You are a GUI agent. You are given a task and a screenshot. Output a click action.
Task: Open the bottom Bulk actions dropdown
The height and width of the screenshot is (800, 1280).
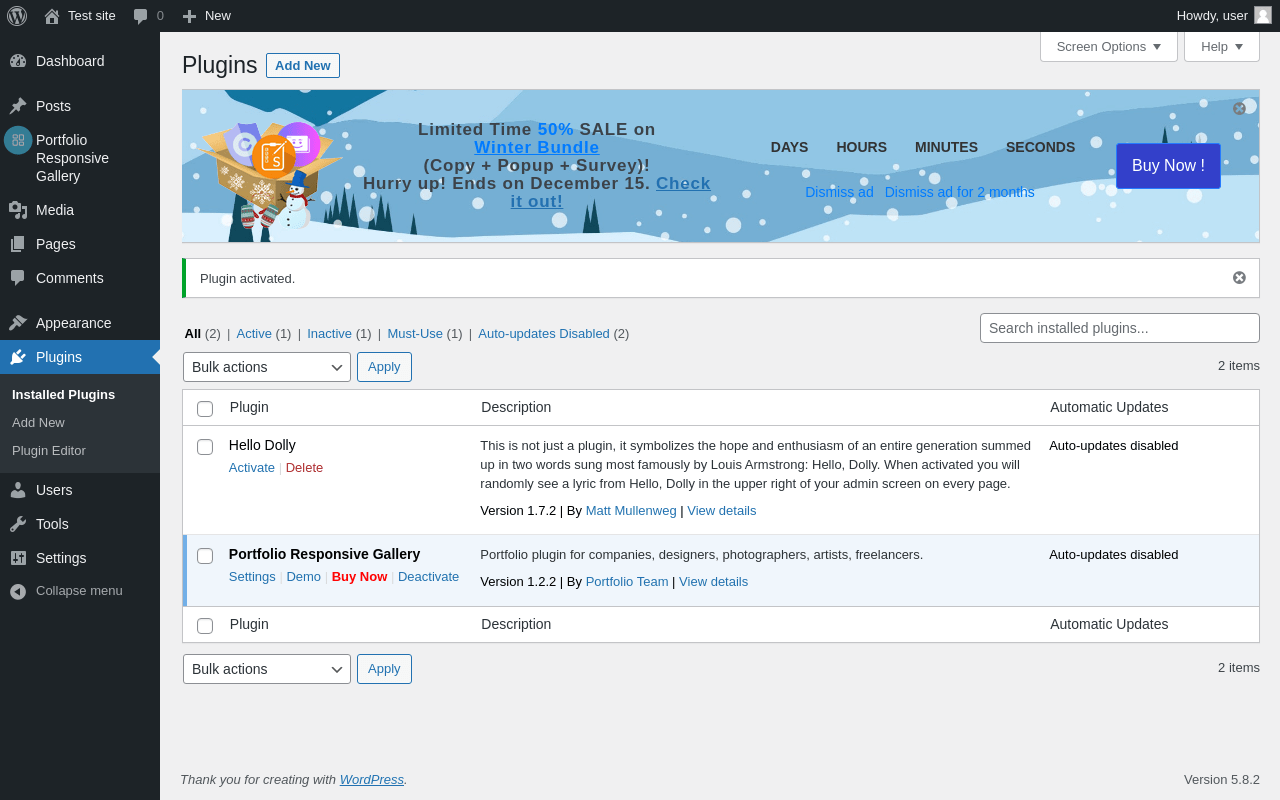[267, 669]
